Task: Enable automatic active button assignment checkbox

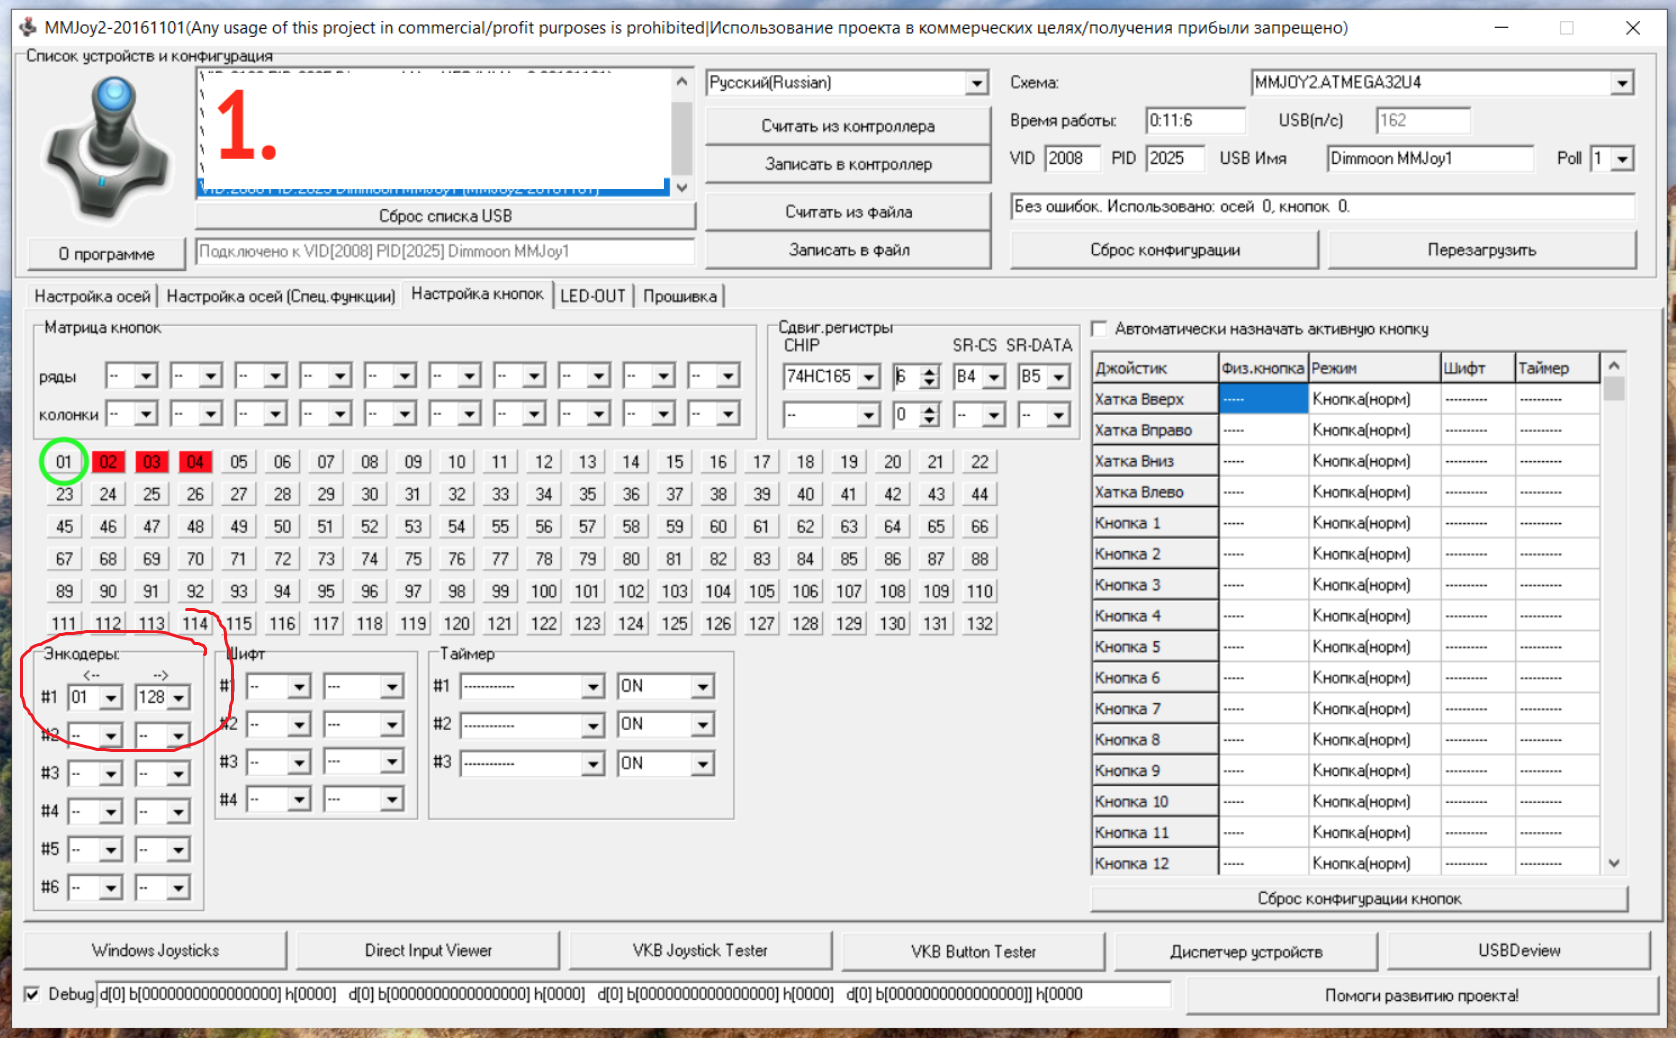Action: (1100, 329)
